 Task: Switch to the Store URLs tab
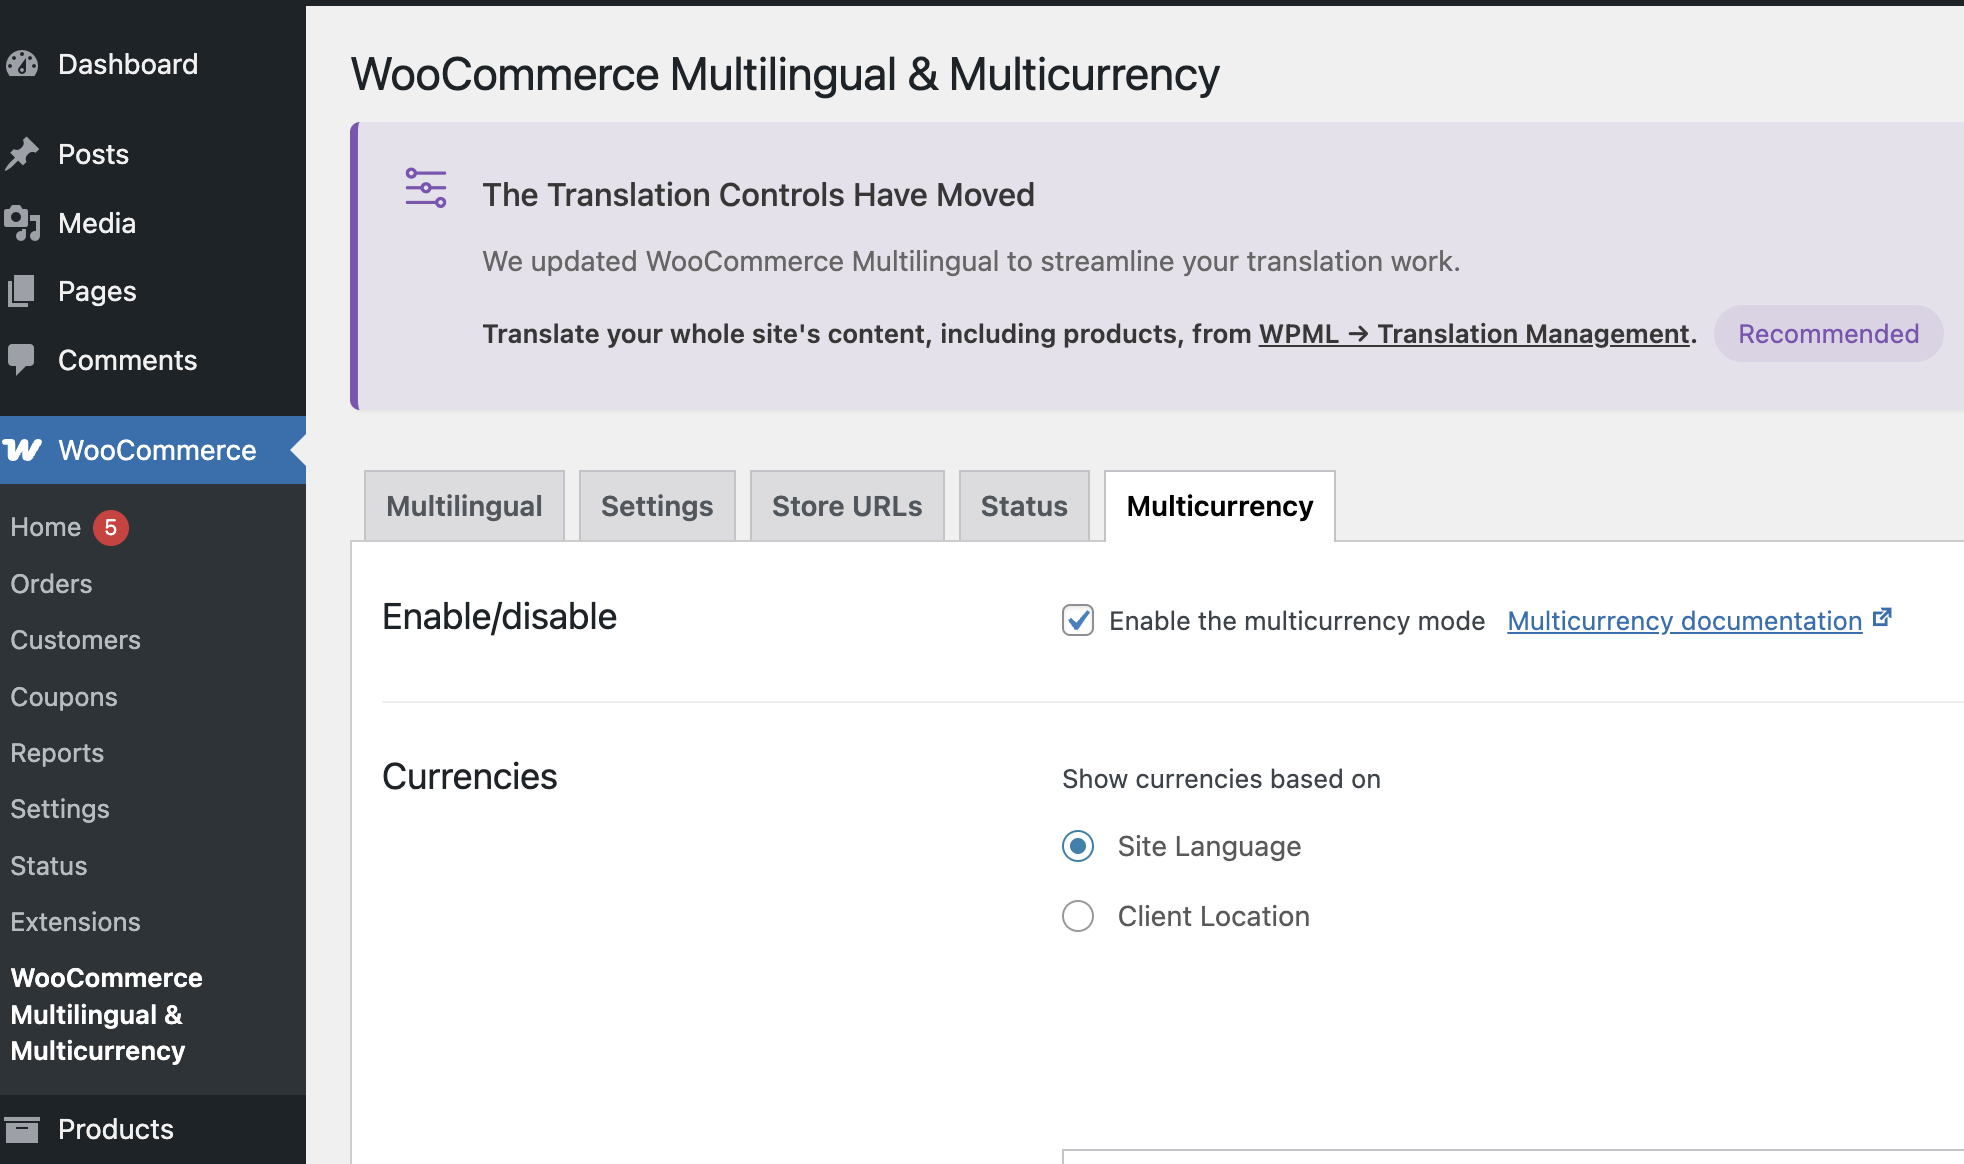pyautogui.click(x=847, y=506)
